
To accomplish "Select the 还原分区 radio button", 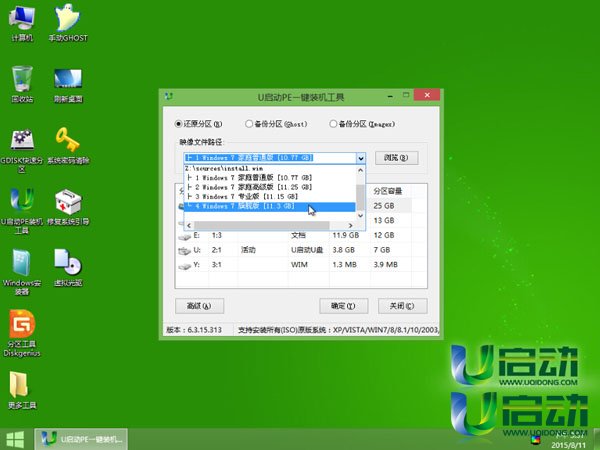I will (x=178, y=124).
